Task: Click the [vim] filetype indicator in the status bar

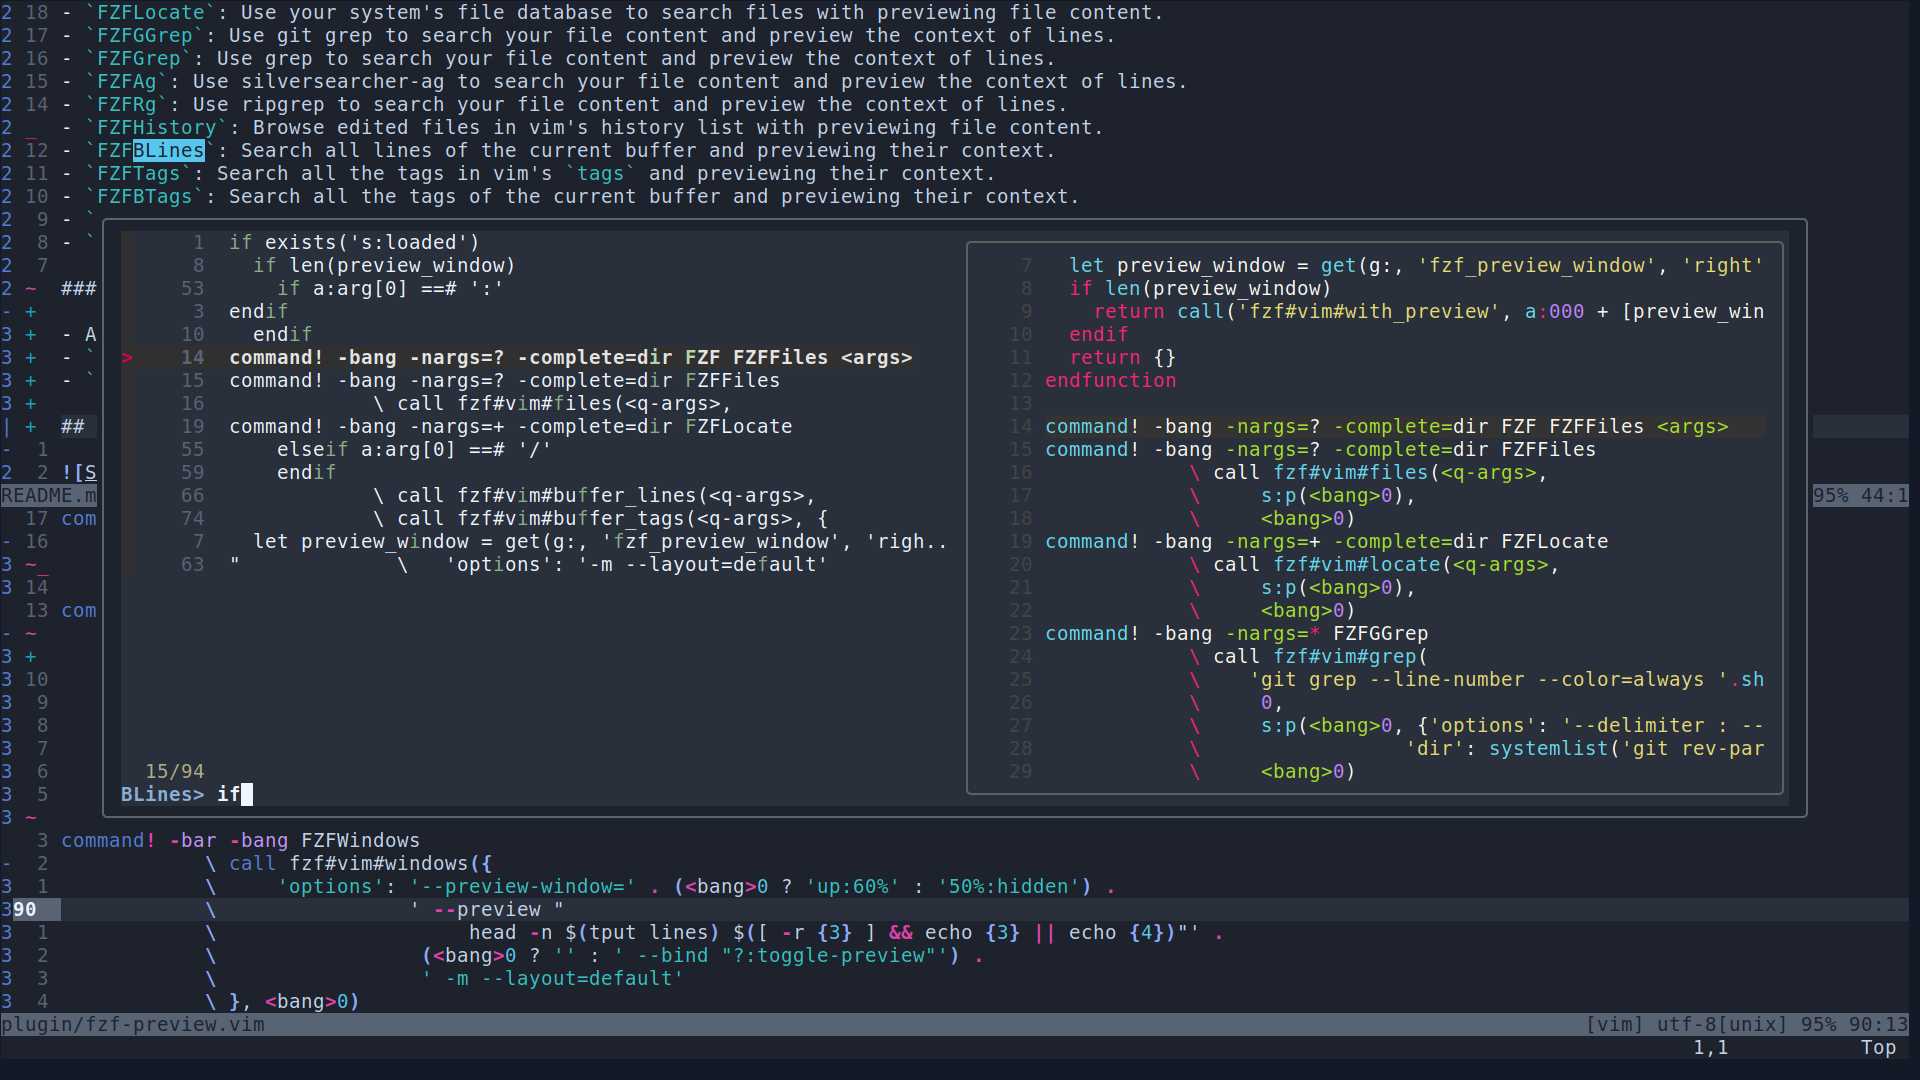Action: (1614, 1025)
